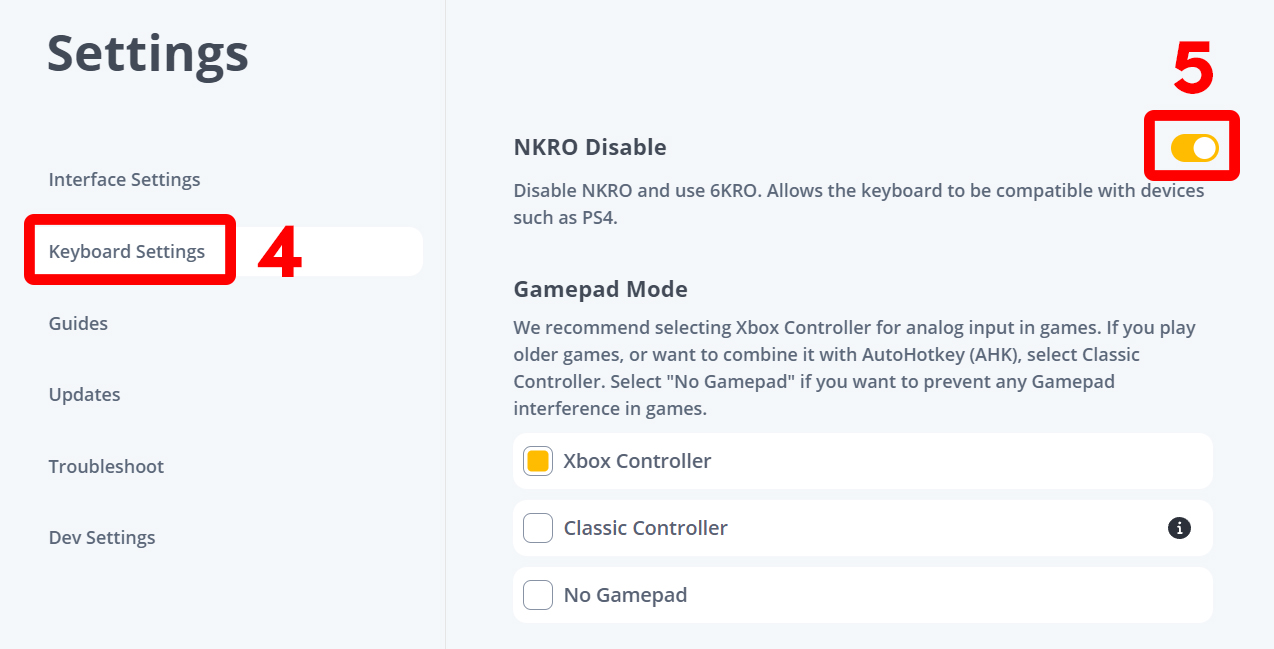Enable the No Gamepad checkbox
Screen dimensions: 1274x649
pyautogui.click(x=538, y=595)
